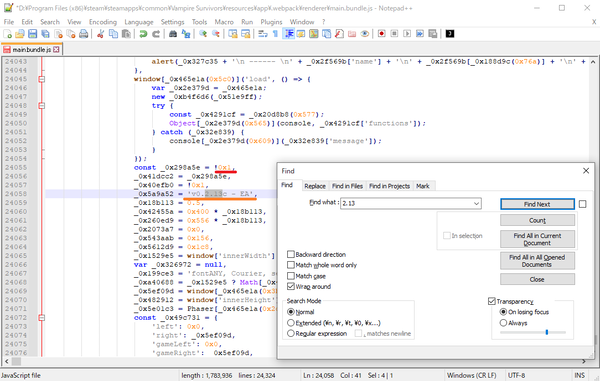Viewport: 600px width, 381px height.
Task: Click the Find Next button
Action: (537, 204)
